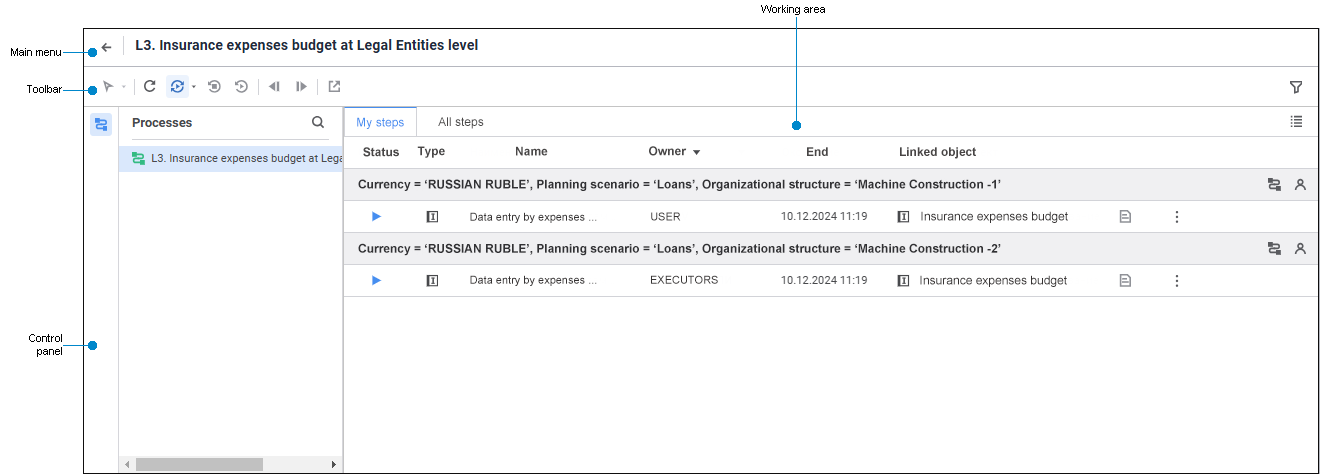Open user icon for Machine Construction -1
Viewport: 1327px width, 474px height.
(1300, 185)
